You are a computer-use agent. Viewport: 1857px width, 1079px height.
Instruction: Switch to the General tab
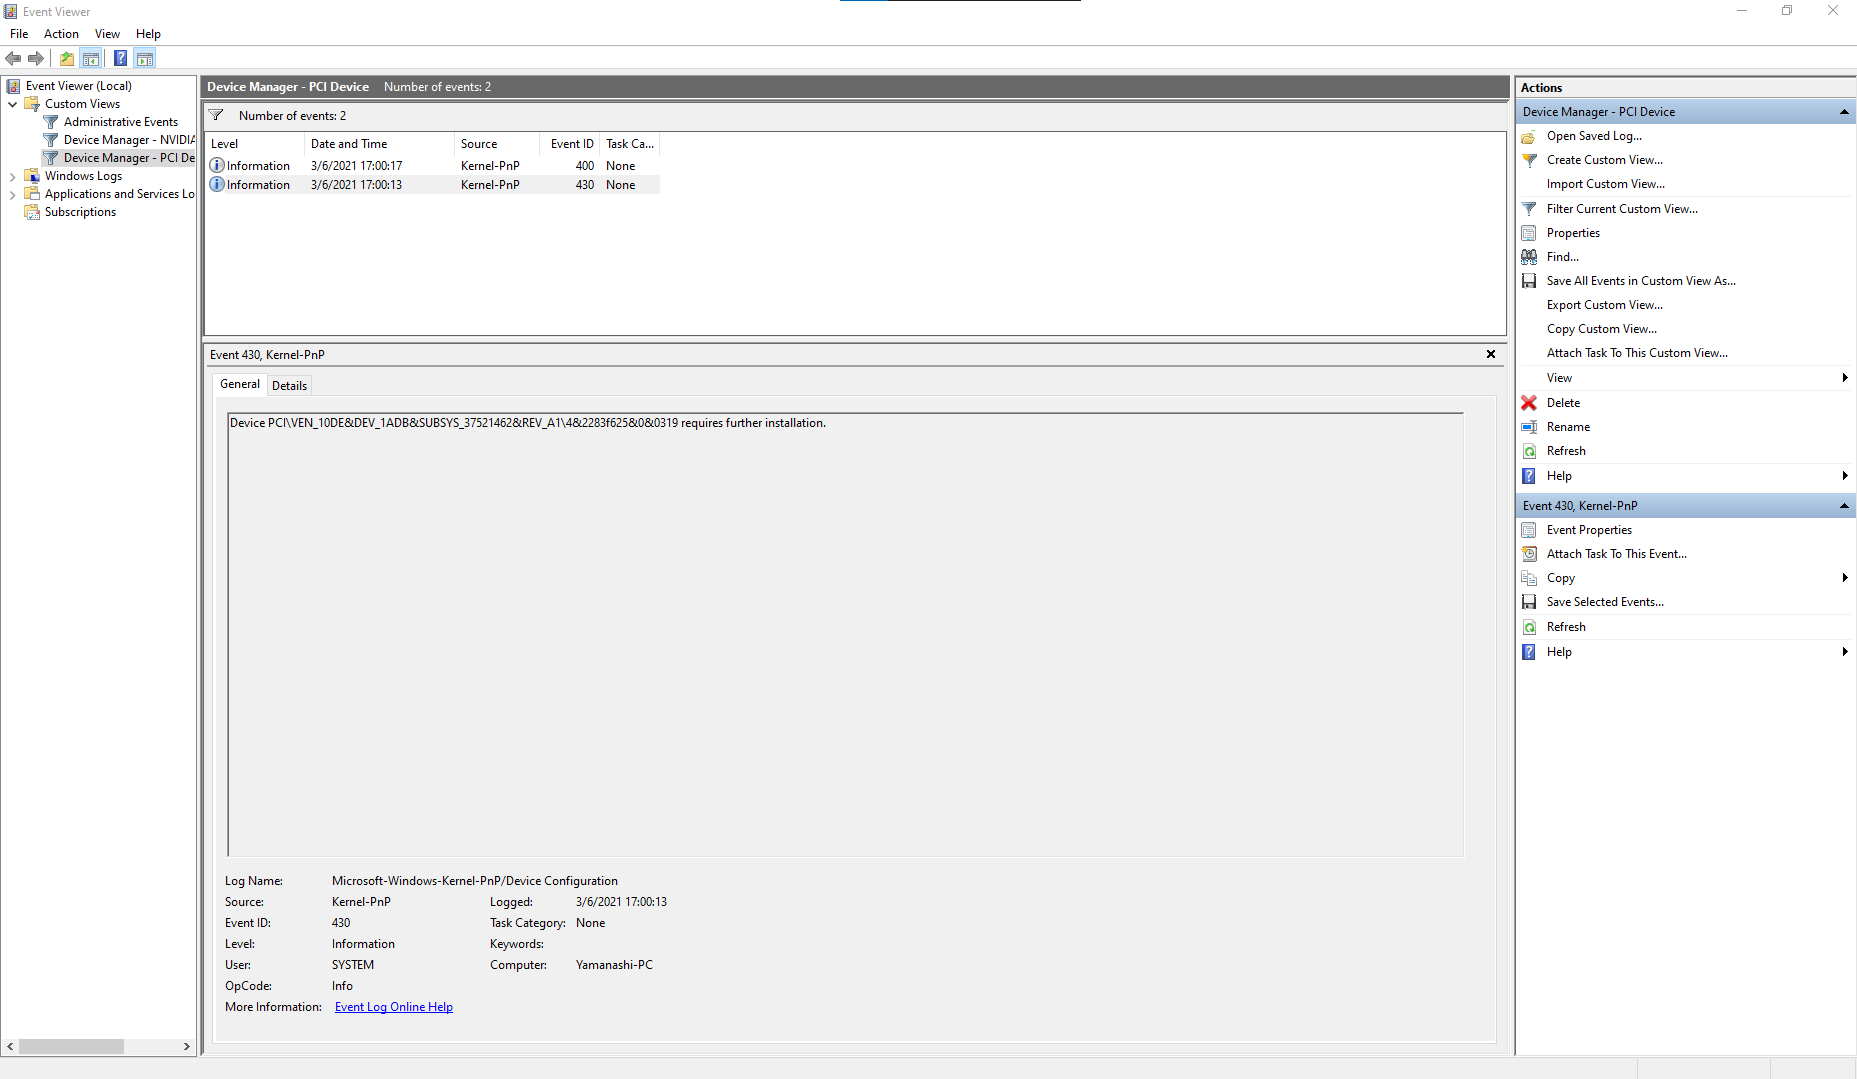(240, 384)
